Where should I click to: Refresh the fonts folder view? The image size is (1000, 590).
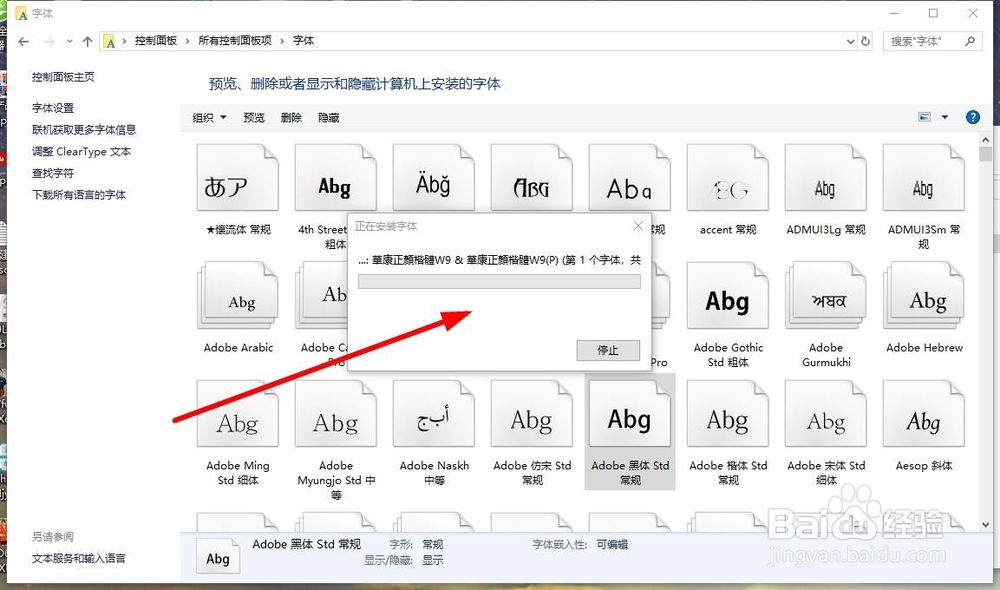pyautogui.click(x=865, y=41)
